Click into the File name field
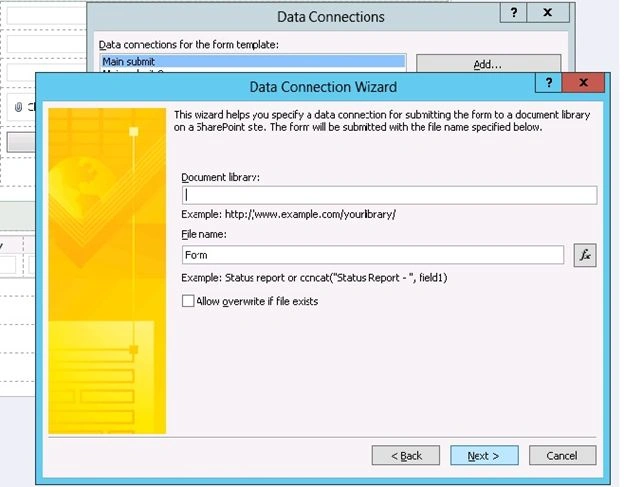Image resolution: width=624 pixels, height=487 pixels. (373, 255)
